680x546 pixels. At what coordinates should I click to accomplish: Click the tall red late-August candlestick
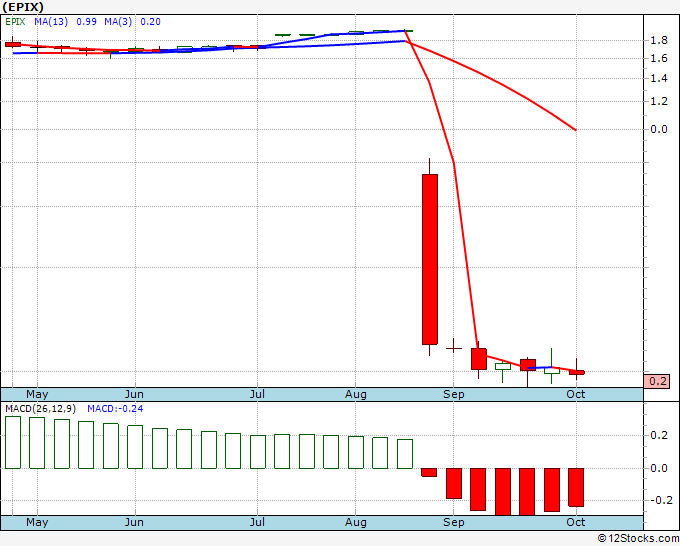pyautogui.click(x=430, y=259)
